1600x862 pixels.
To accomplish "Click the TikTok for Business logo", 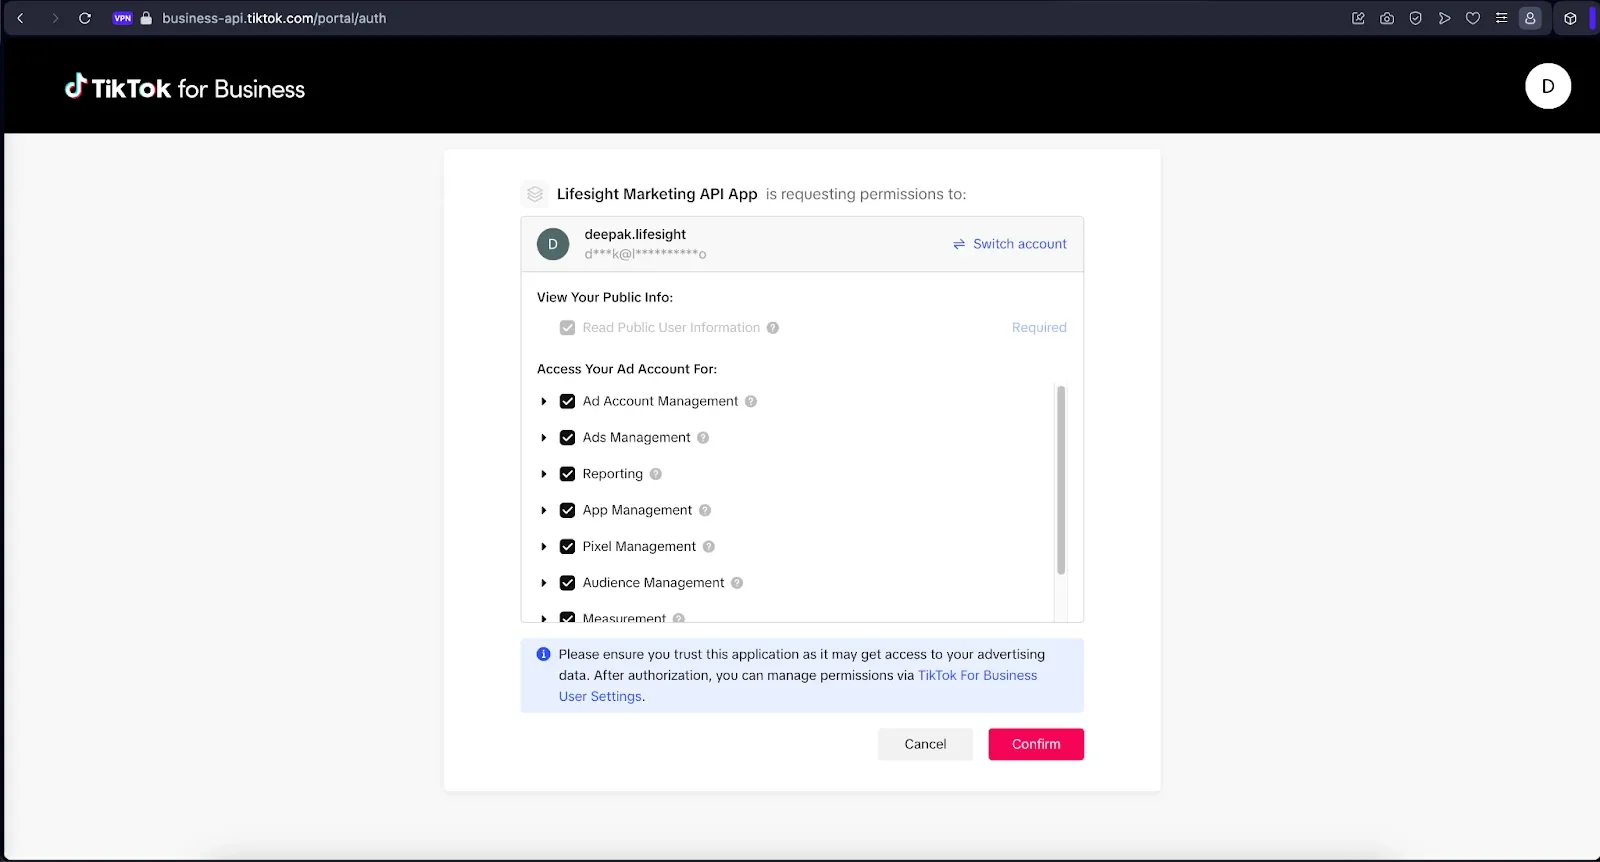I will 185,88.
